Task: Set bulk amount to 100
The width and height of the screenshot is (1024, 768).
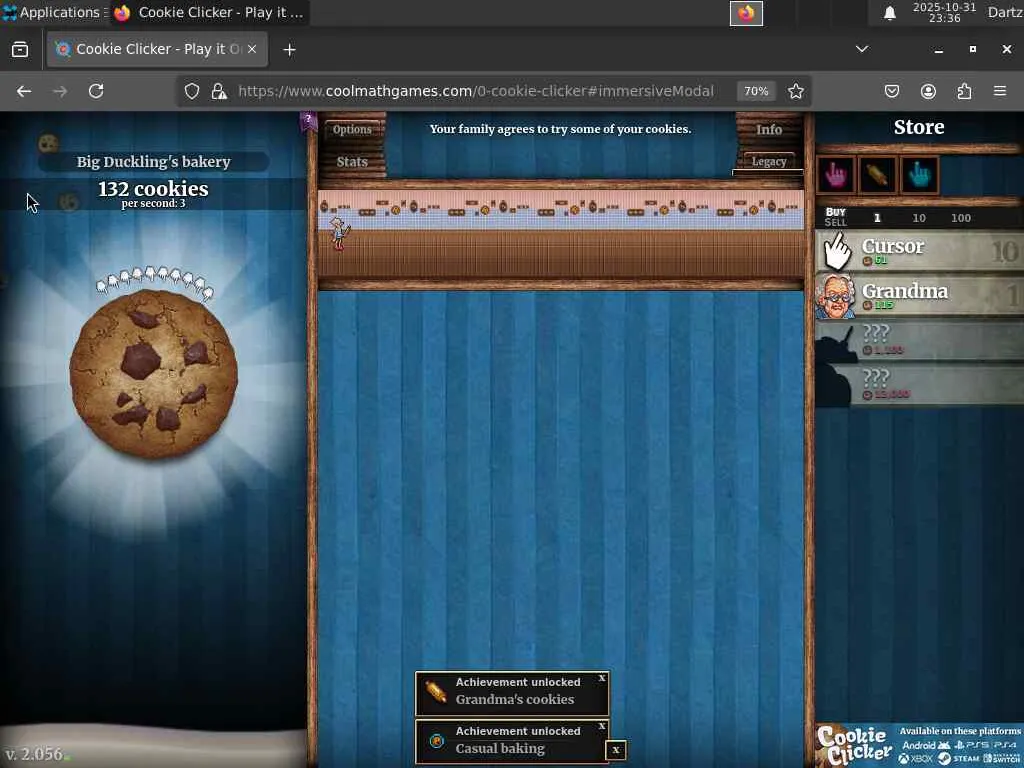Action: [961, 218]
